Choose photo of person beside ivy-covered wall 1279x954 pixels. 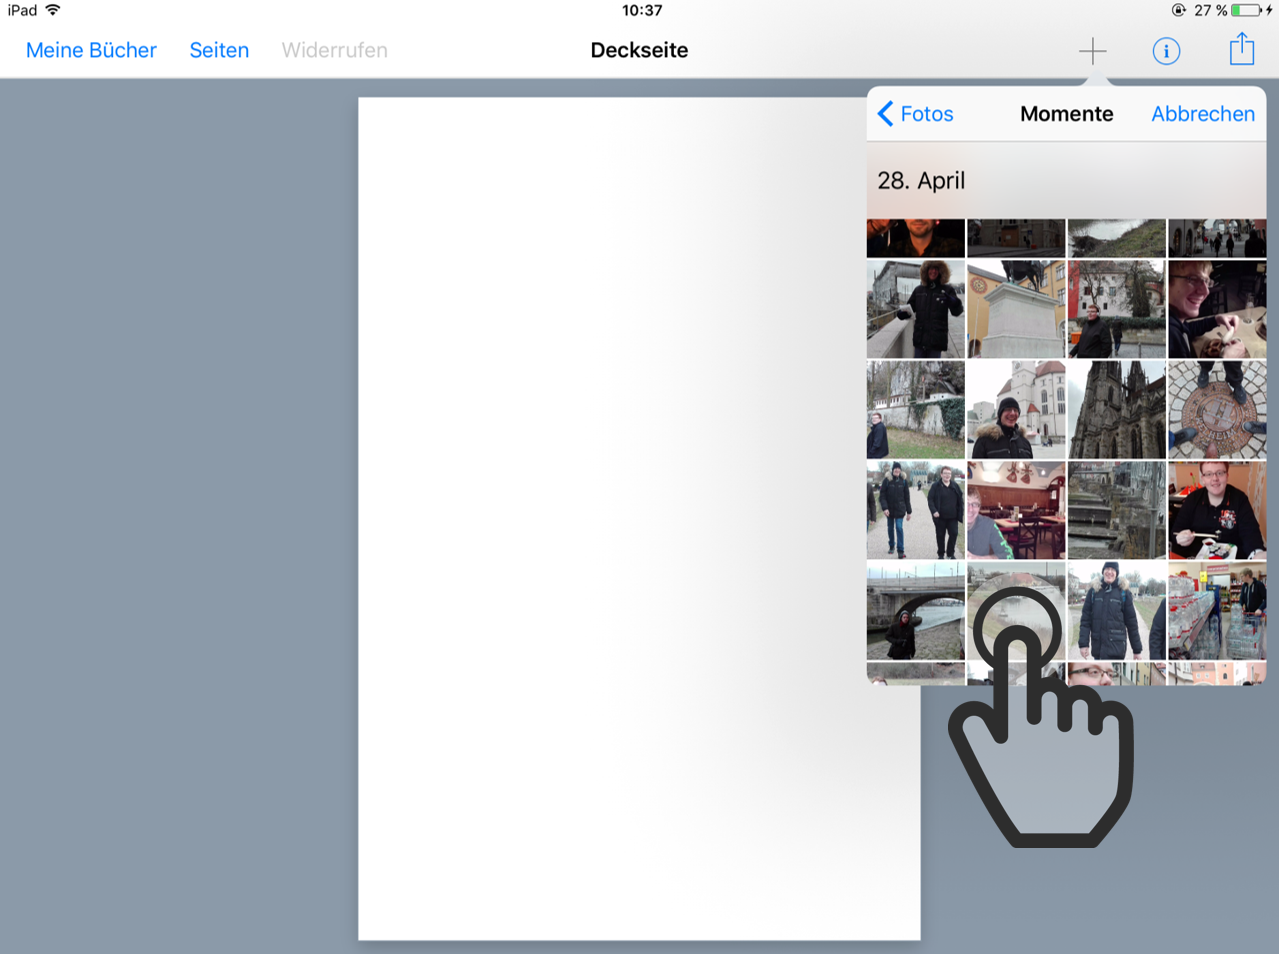(x=915, y=410)
